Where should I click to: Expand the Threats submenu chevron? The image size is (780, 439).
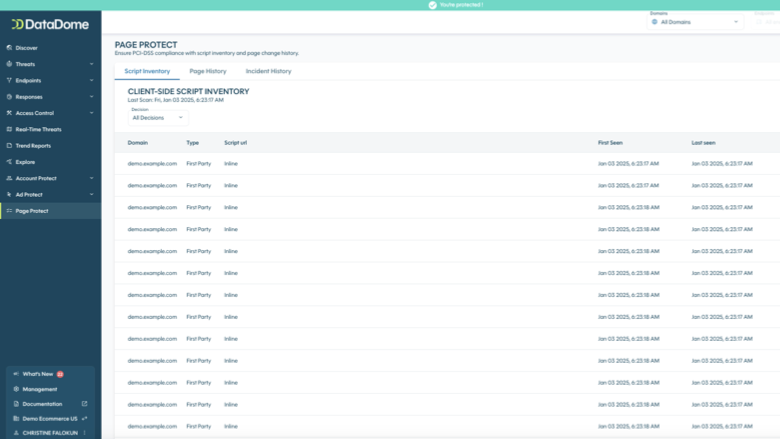coord(92,64)
